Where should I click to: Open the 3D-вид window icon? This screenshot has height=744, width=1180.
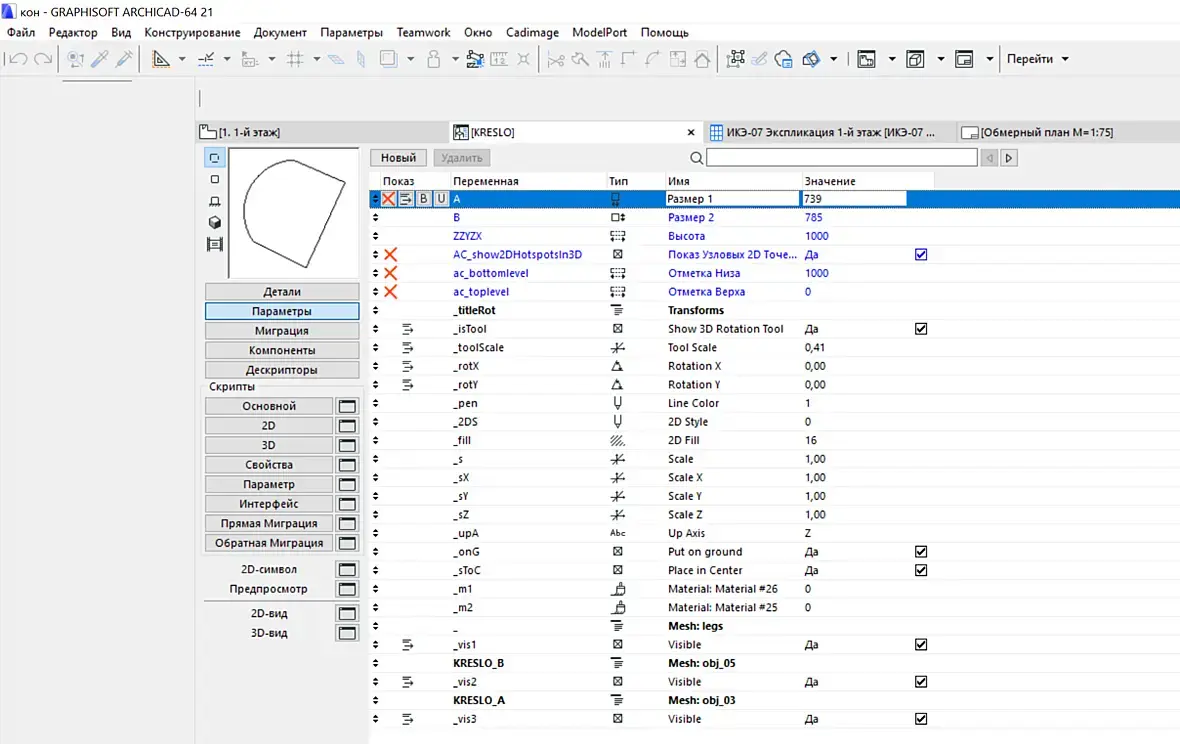(347, 633)
